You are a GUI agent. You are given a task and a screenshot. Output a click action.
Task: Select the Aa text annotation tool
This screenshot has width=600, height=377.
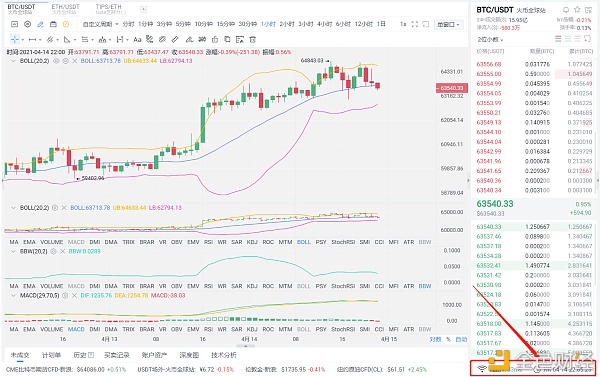137,39
